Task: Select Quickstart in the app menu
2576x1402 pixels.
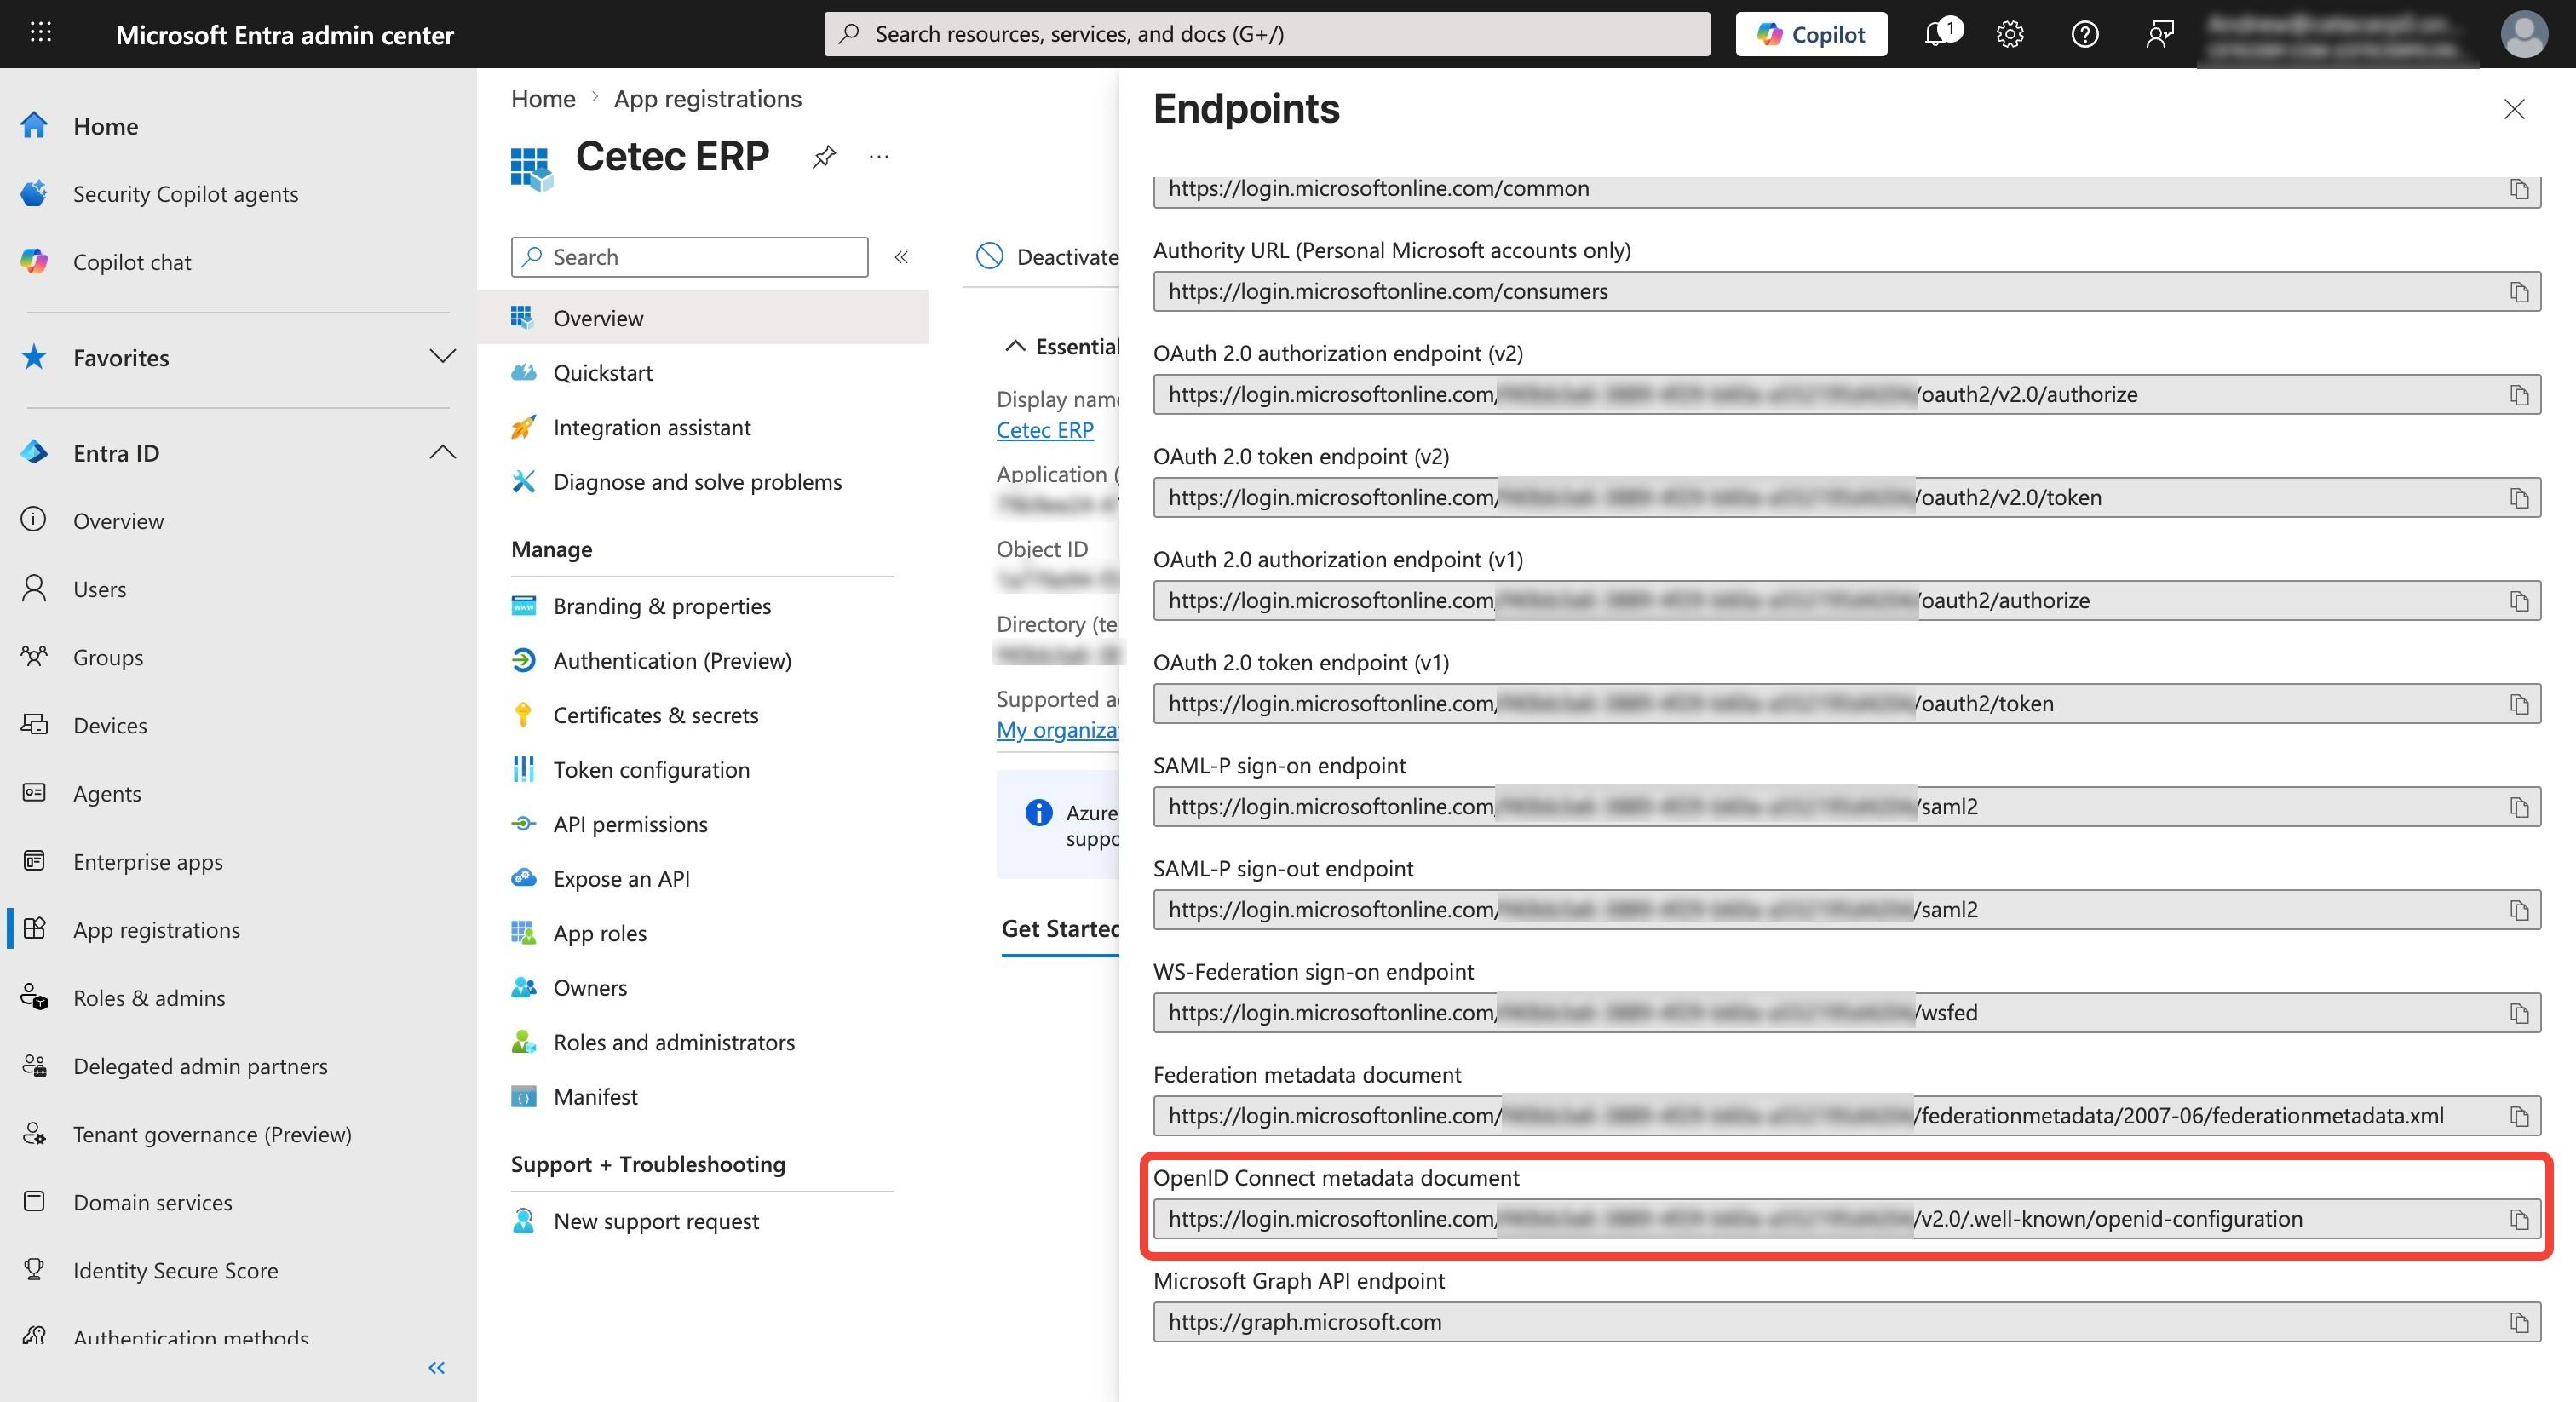Action: (603, 372)
